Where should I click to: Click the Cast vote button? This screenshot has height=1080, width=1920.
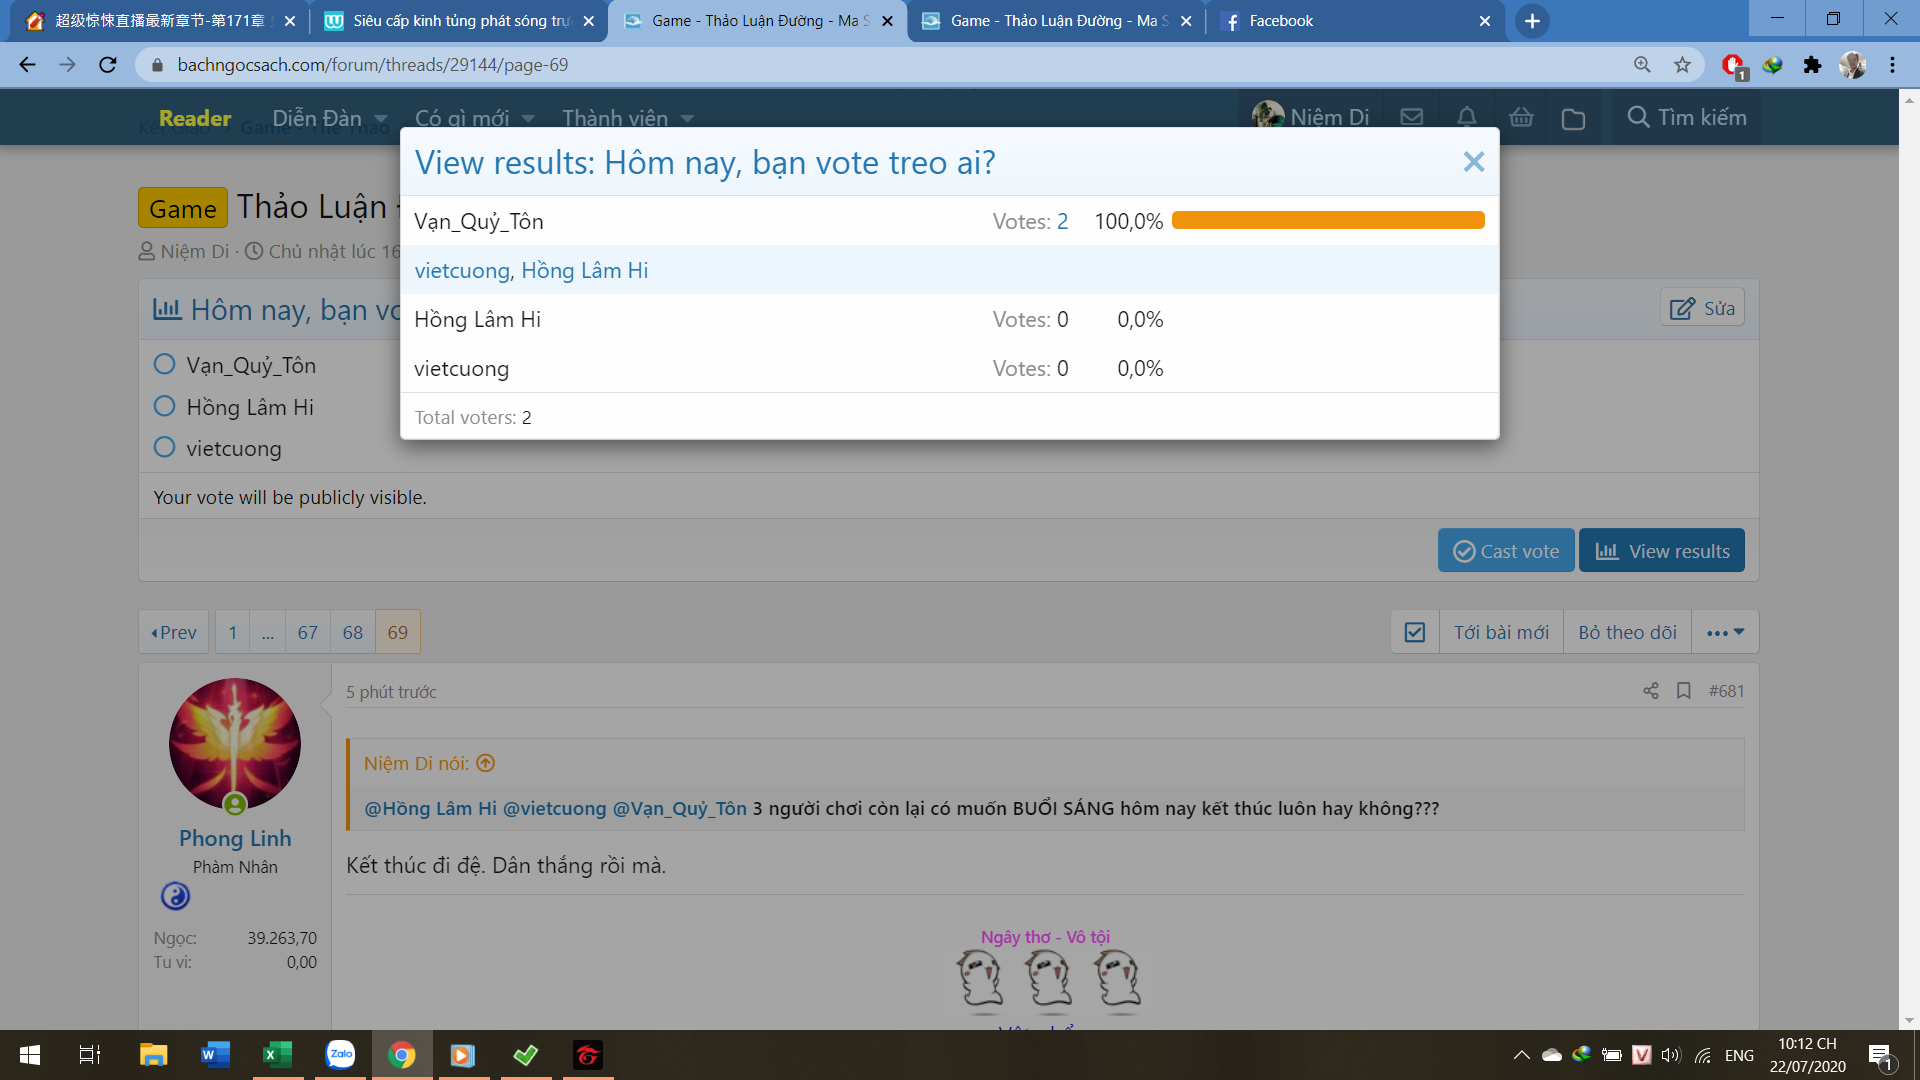(1506, 551)
